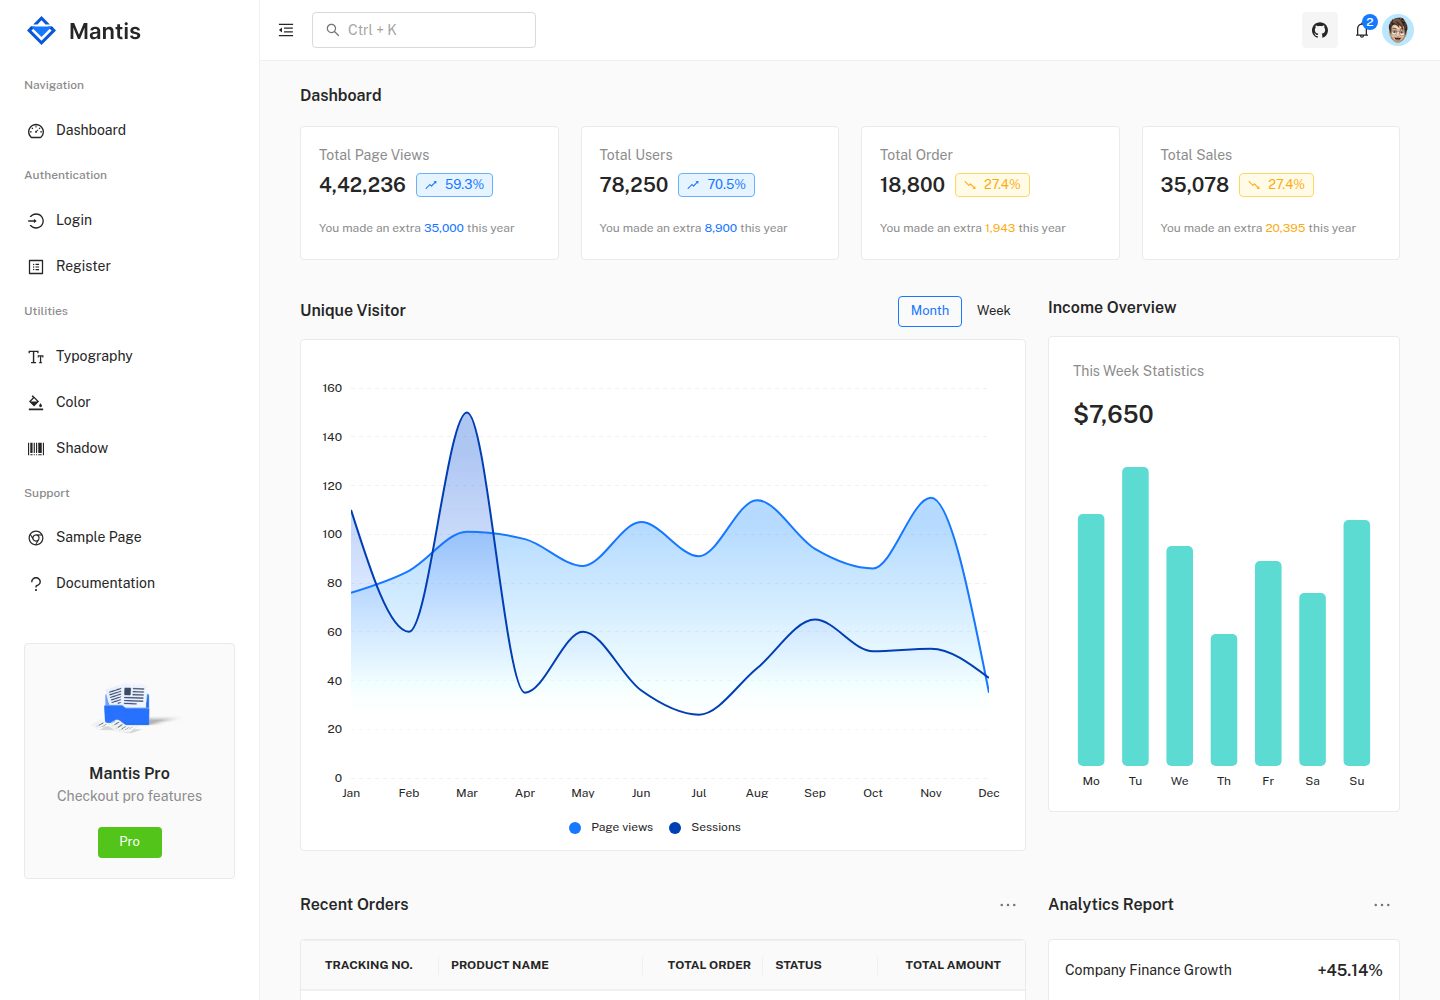Click the 59.3% Total Page Views chip

click(454, 185)
